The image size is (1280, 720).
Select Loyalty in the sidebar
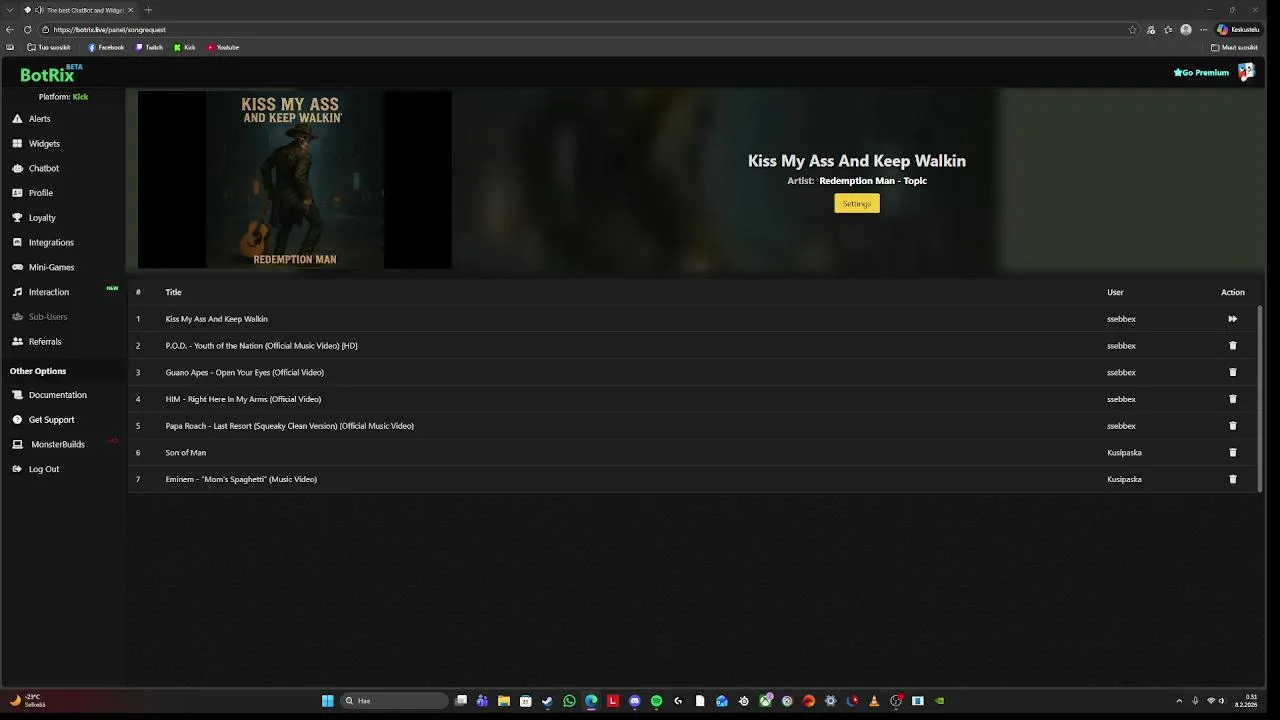point(34,218)
